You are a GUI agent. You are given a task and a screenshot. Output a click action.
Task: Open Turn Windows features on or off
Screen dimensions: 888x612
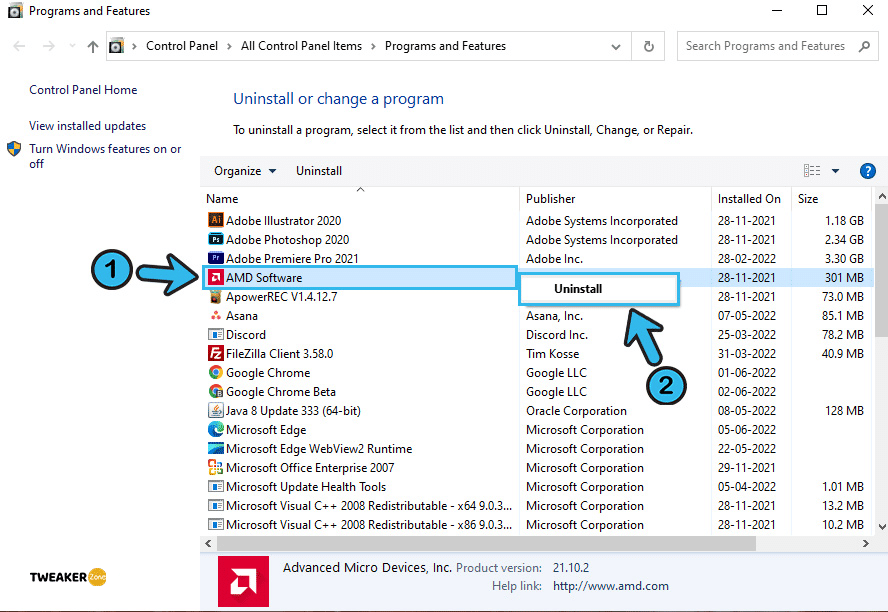[105, 156]
